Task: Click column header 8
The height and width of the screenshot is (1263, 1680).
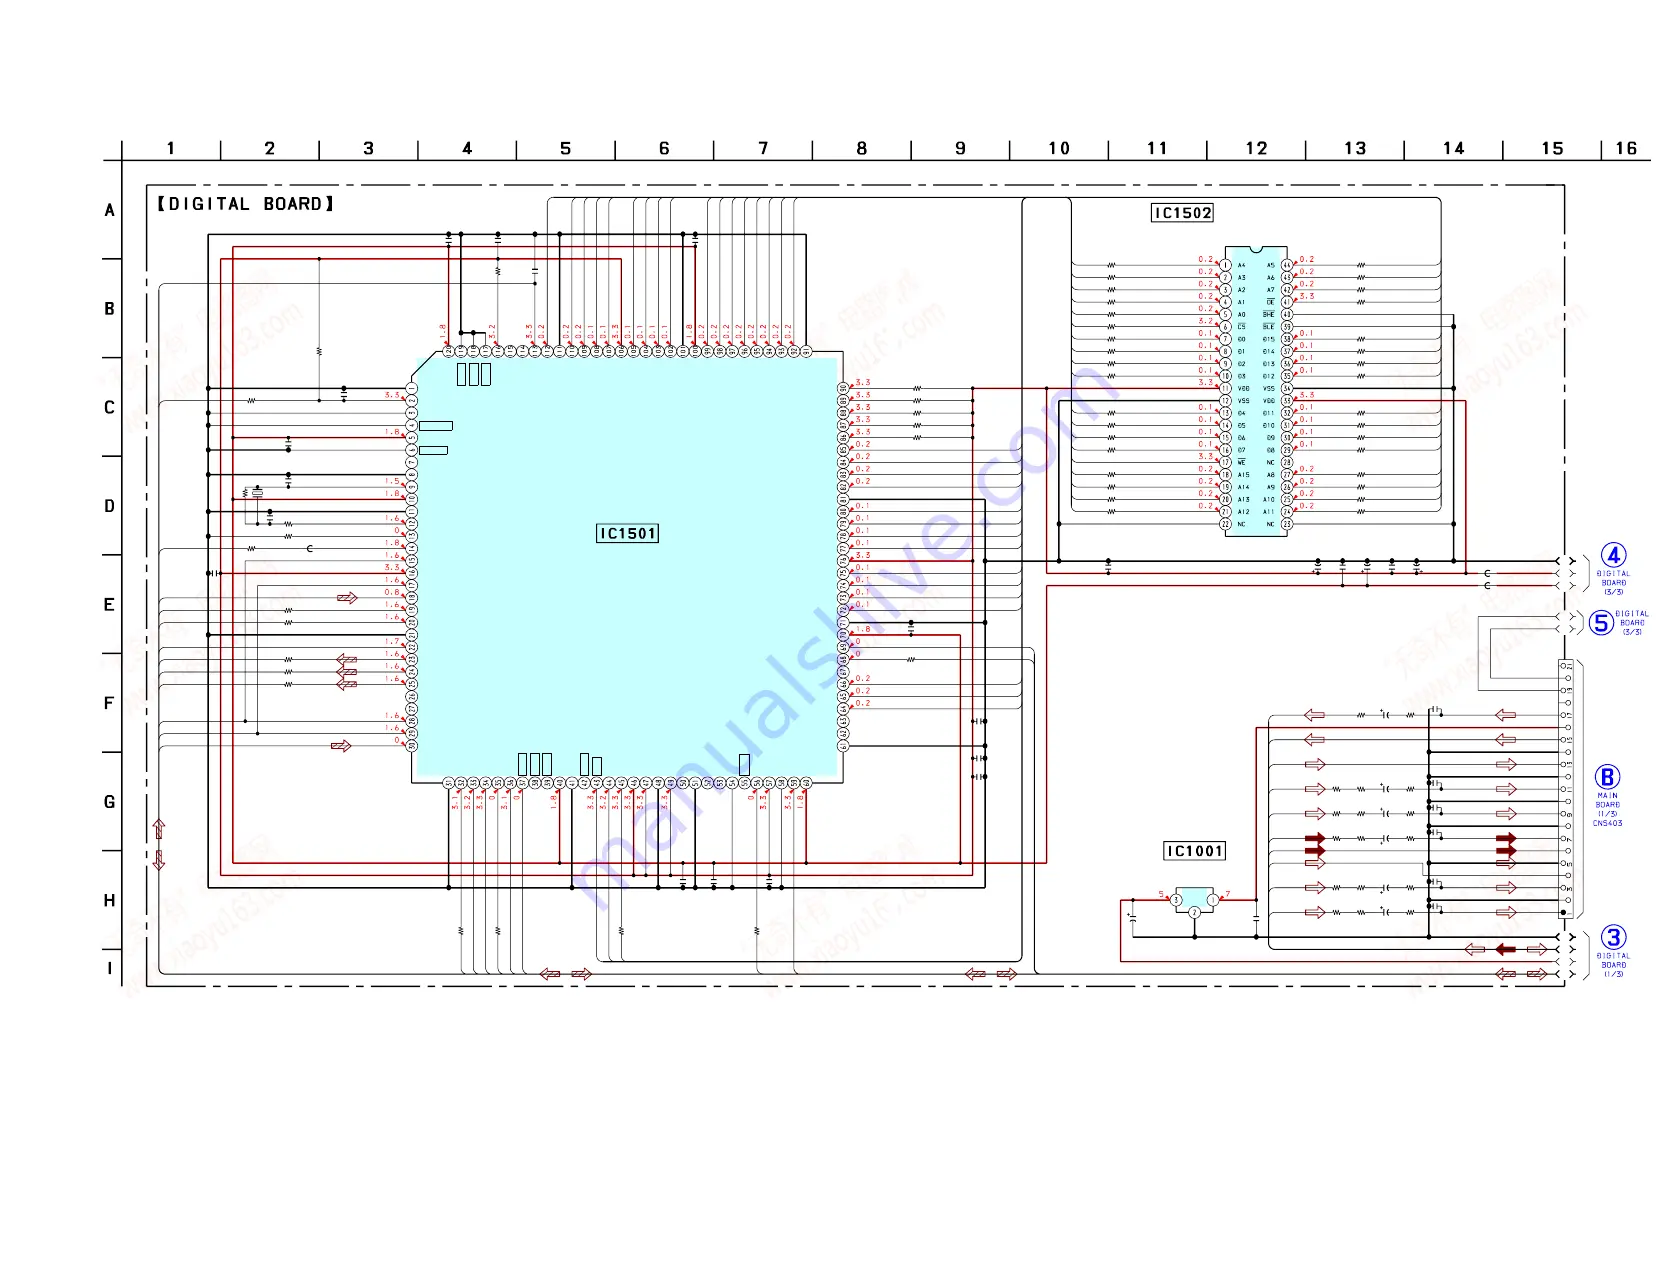Action: [862, 148]
